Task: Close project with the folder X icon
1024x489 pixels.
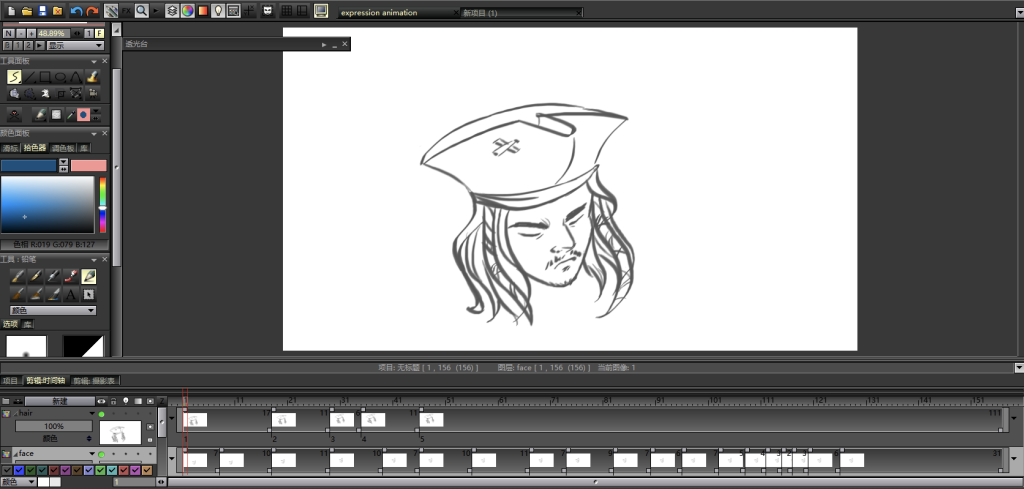Action: pos(58,10)
